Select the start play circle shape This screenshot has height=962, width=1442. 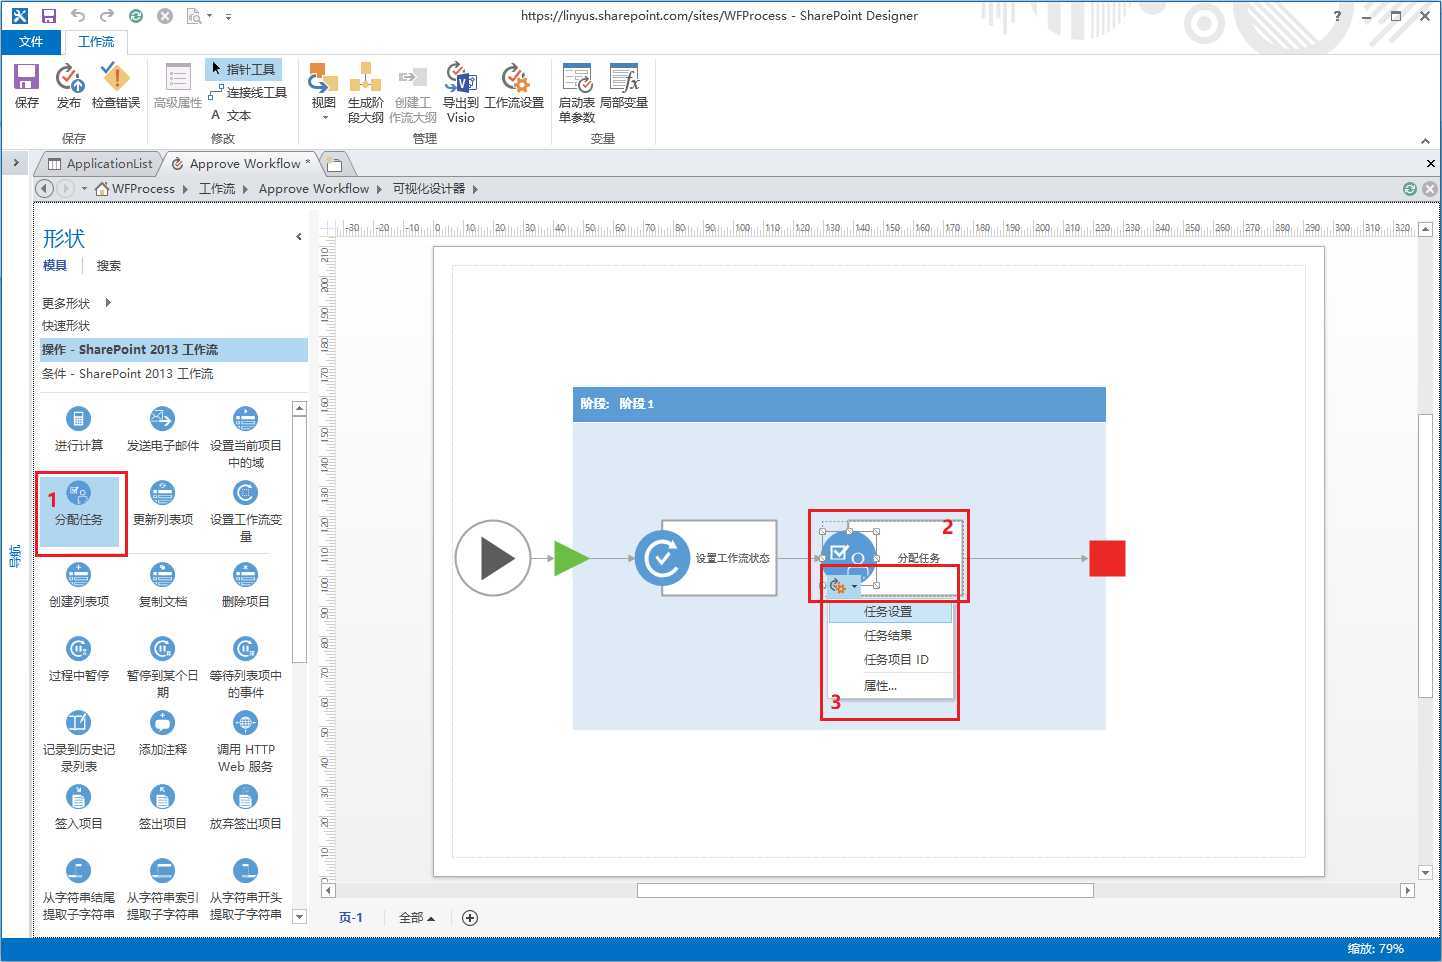(x=493, y=558)
